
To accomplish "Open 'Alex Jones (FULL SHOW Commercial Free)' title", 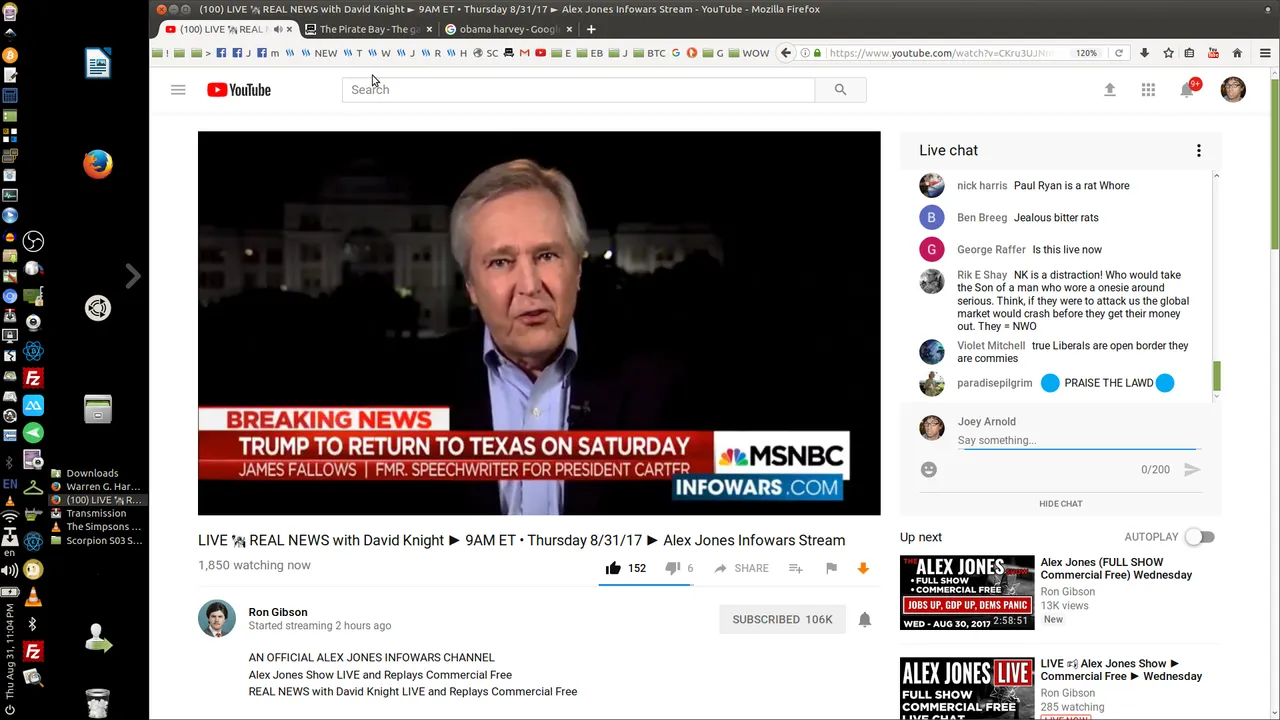I will (1116, 568).
